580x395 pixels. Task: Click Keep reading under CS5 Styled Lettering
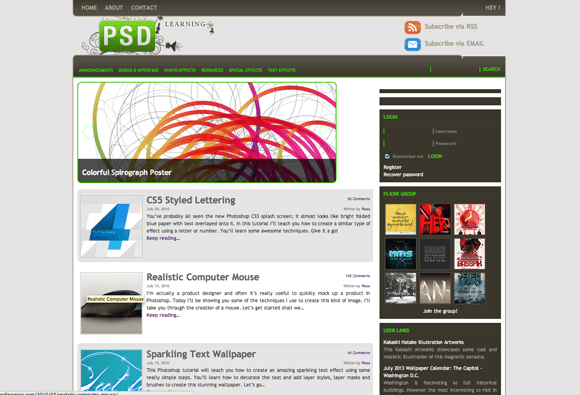[x=163, y=238]
